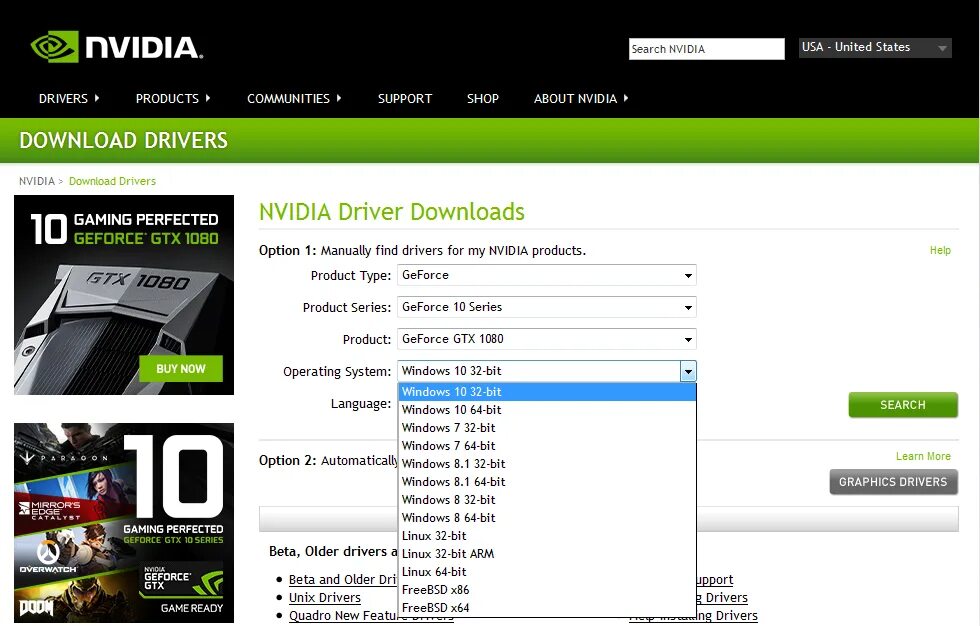Go to the SUPPORT page
The height and width of the screenshot is (626, 980).
pyautogui.click(x=405, y=99)
